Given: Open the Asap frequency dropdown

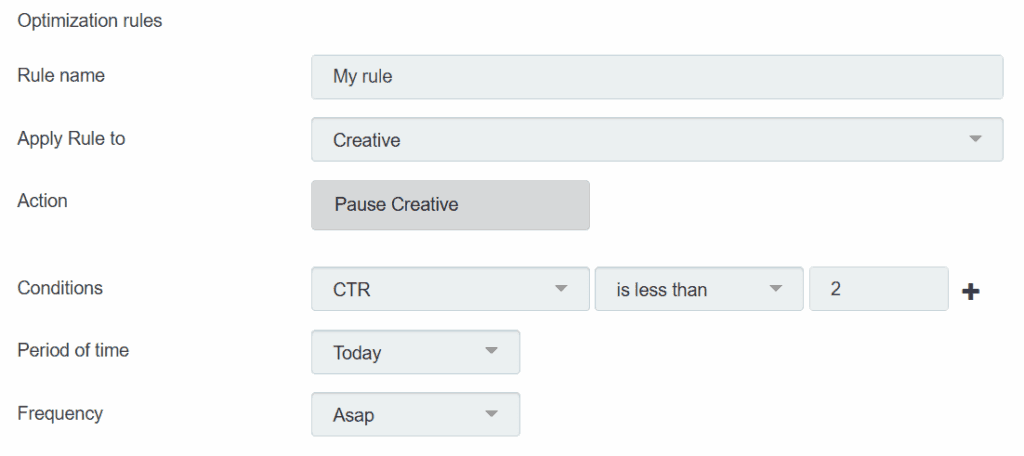Looking at the screenshot, I should point(415,414).
